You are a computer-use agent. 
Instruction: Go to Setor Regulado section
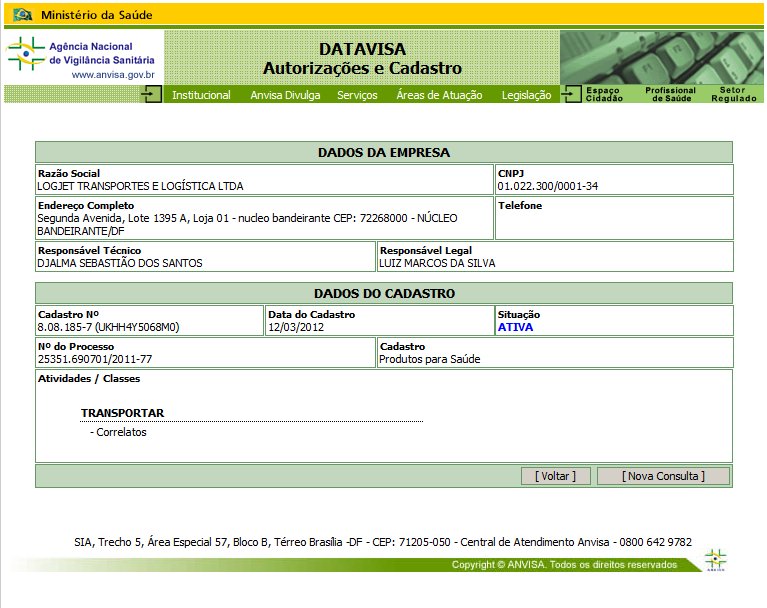[x=734, y=94]
